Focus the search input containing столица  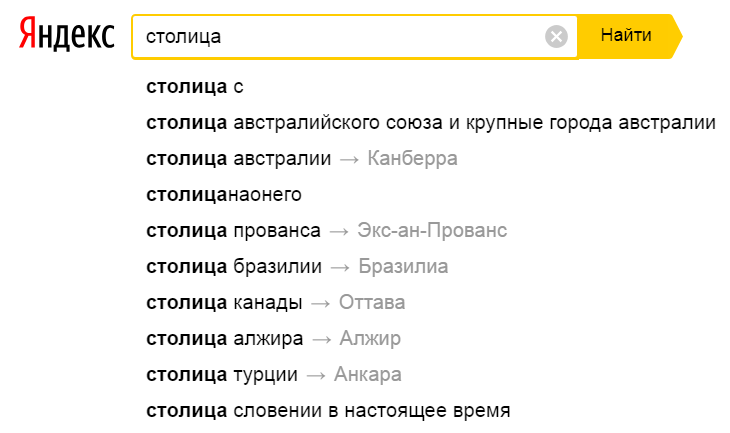(x=345, y=37)
